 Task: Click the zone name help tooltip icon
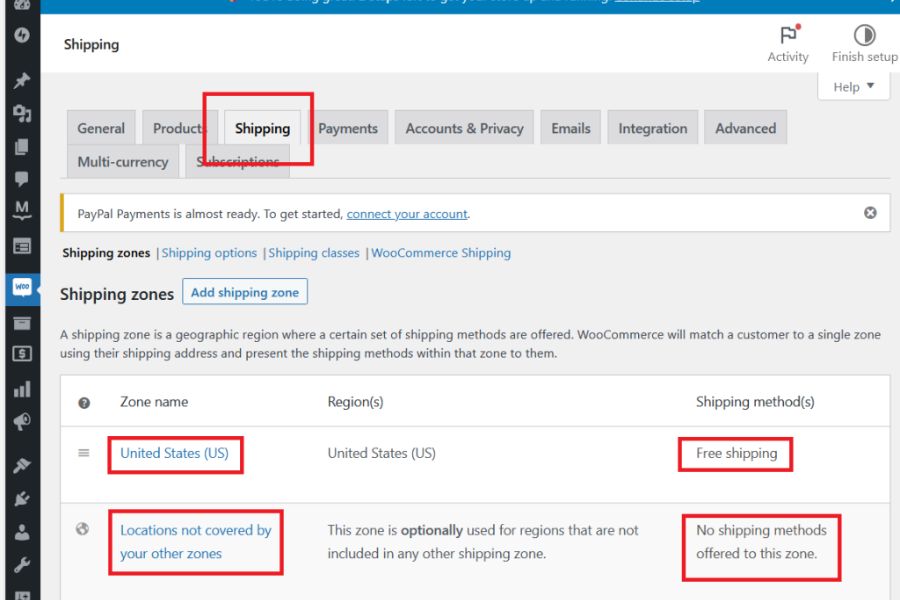pyautogui.click(x=84, y=403)
